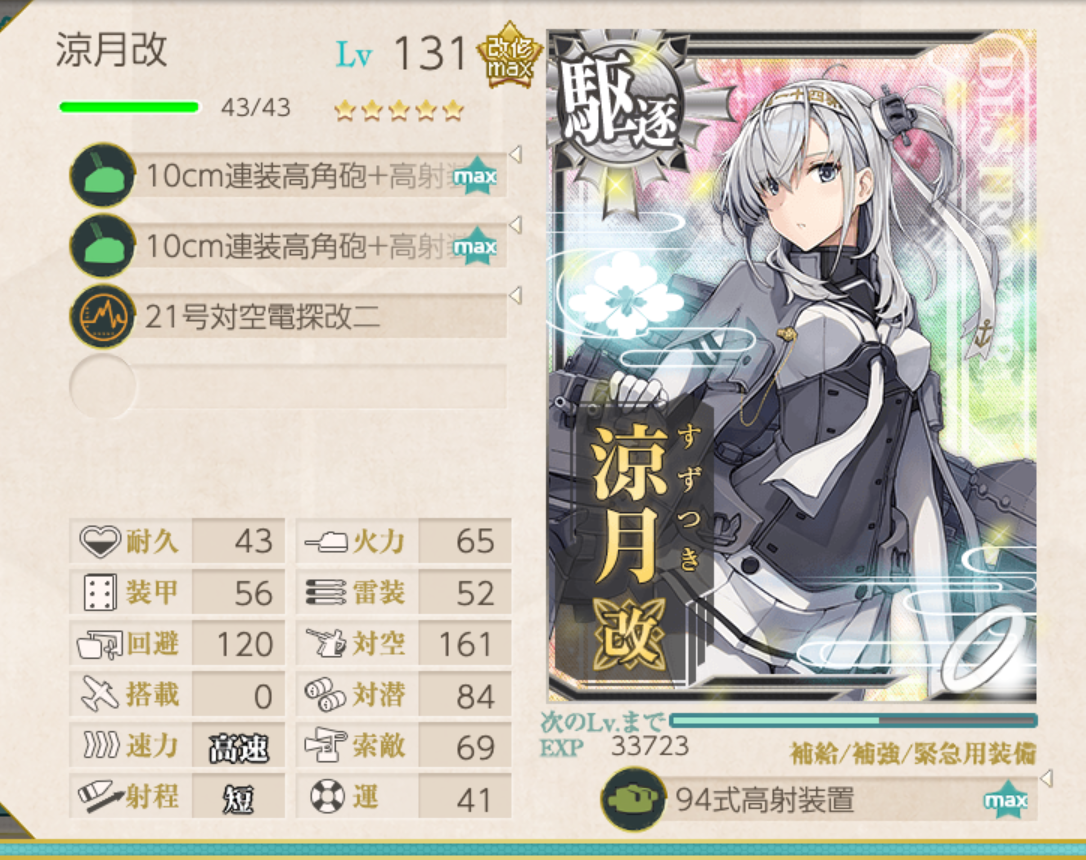Viewport: 1086px width, 860px height.
Task: Click the 94式高射装置 equipment icon
Action: click(x=633, y=799)
